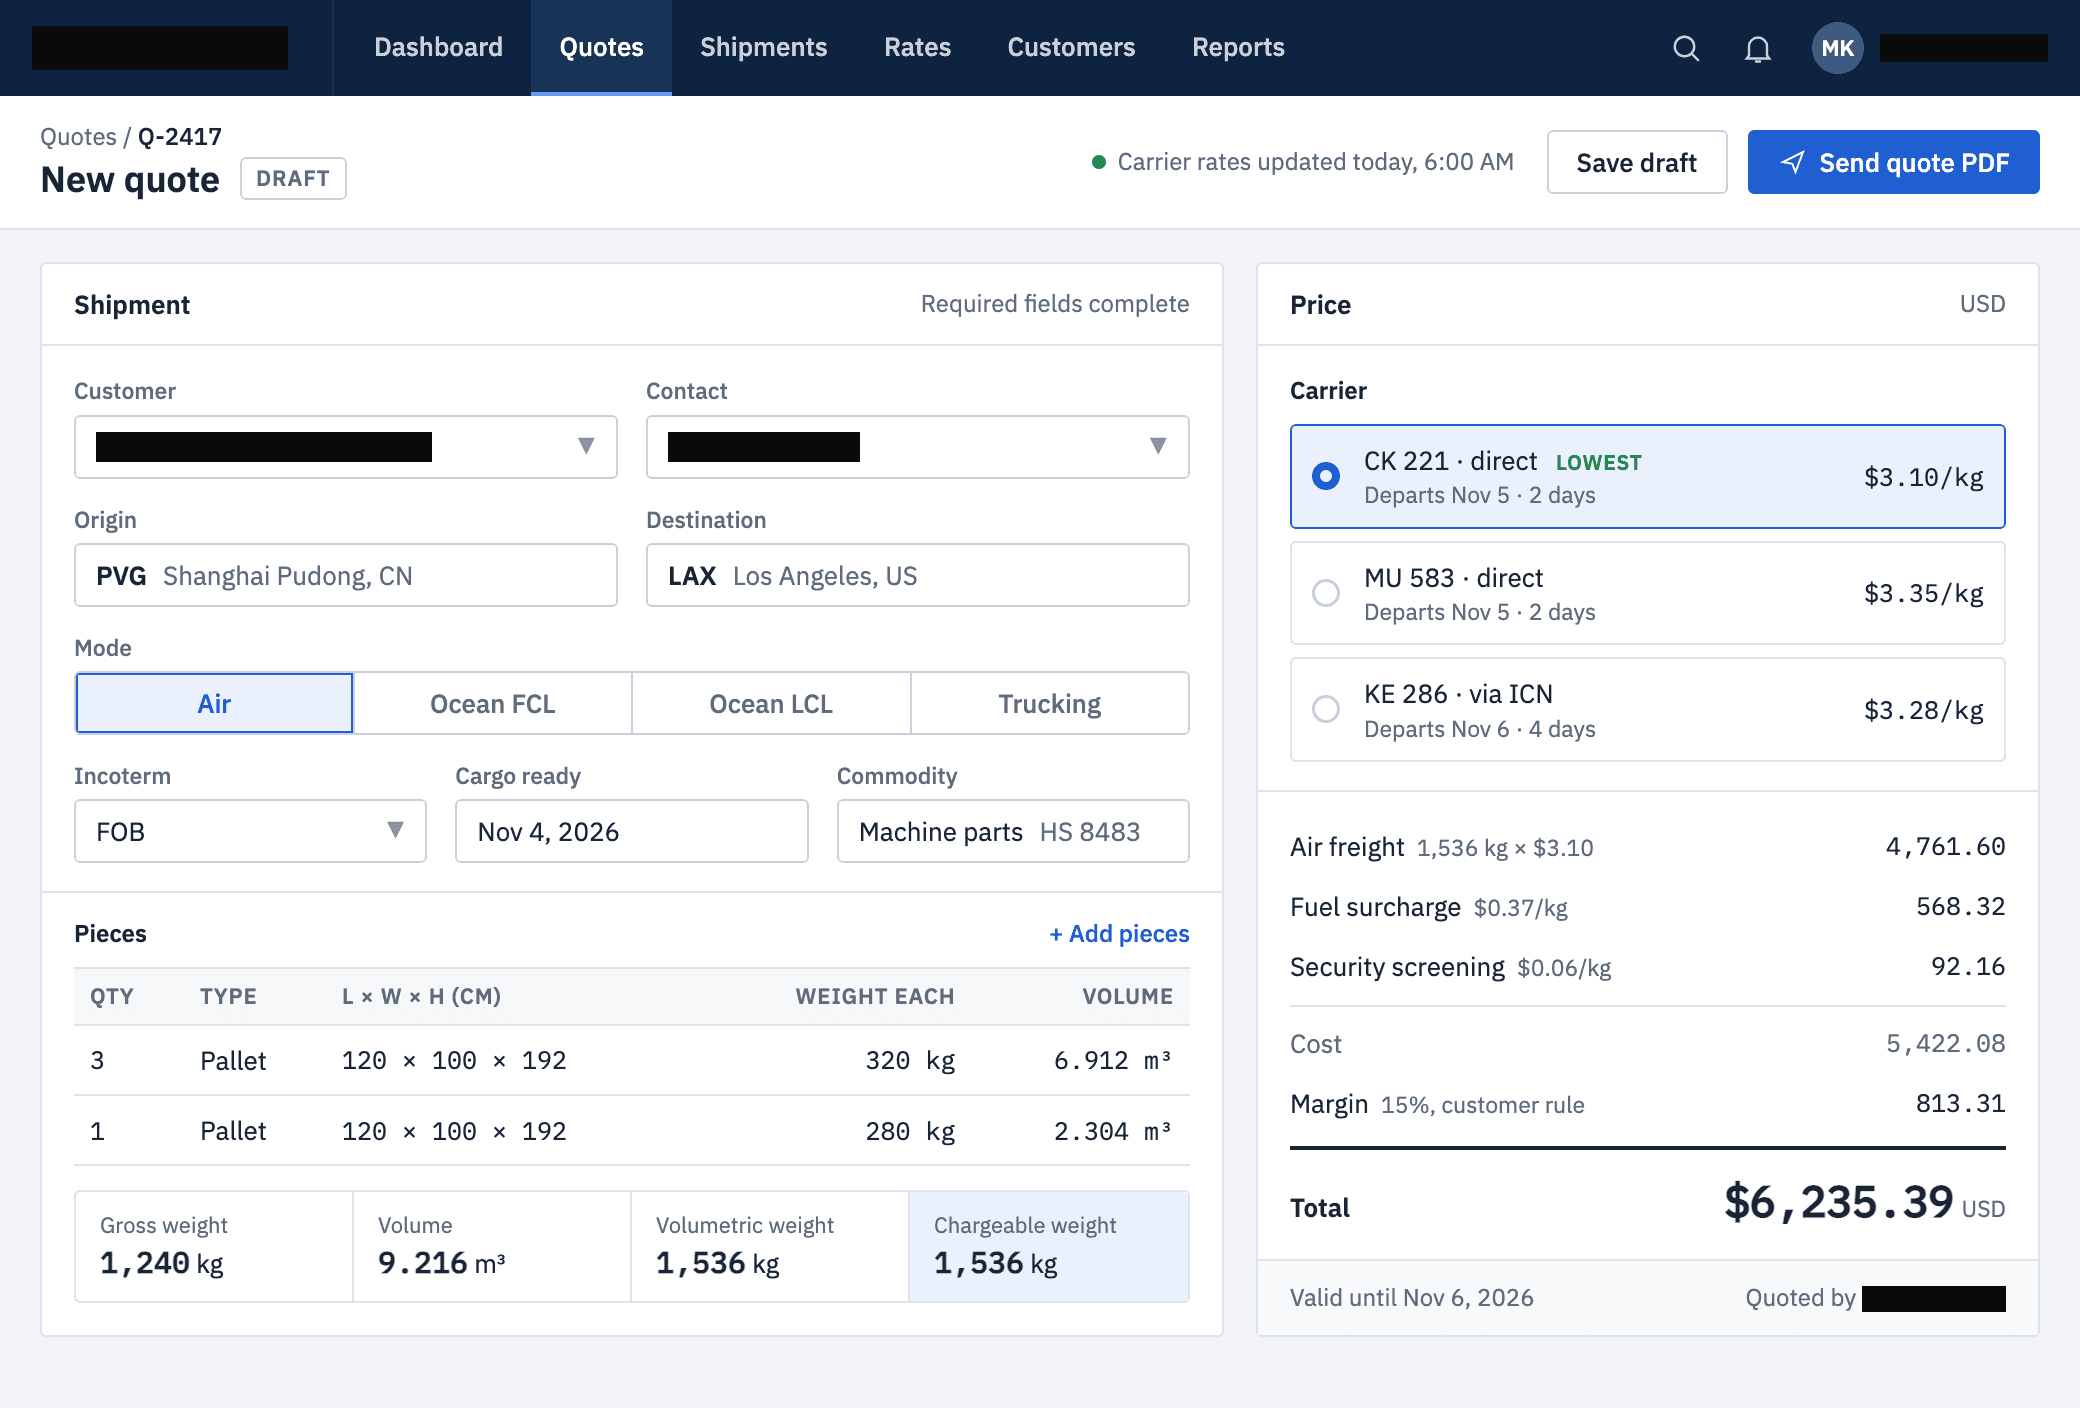Click + Add pieces link
The width and height of the screenshot is (2080, 1408).
(1119, 933)
